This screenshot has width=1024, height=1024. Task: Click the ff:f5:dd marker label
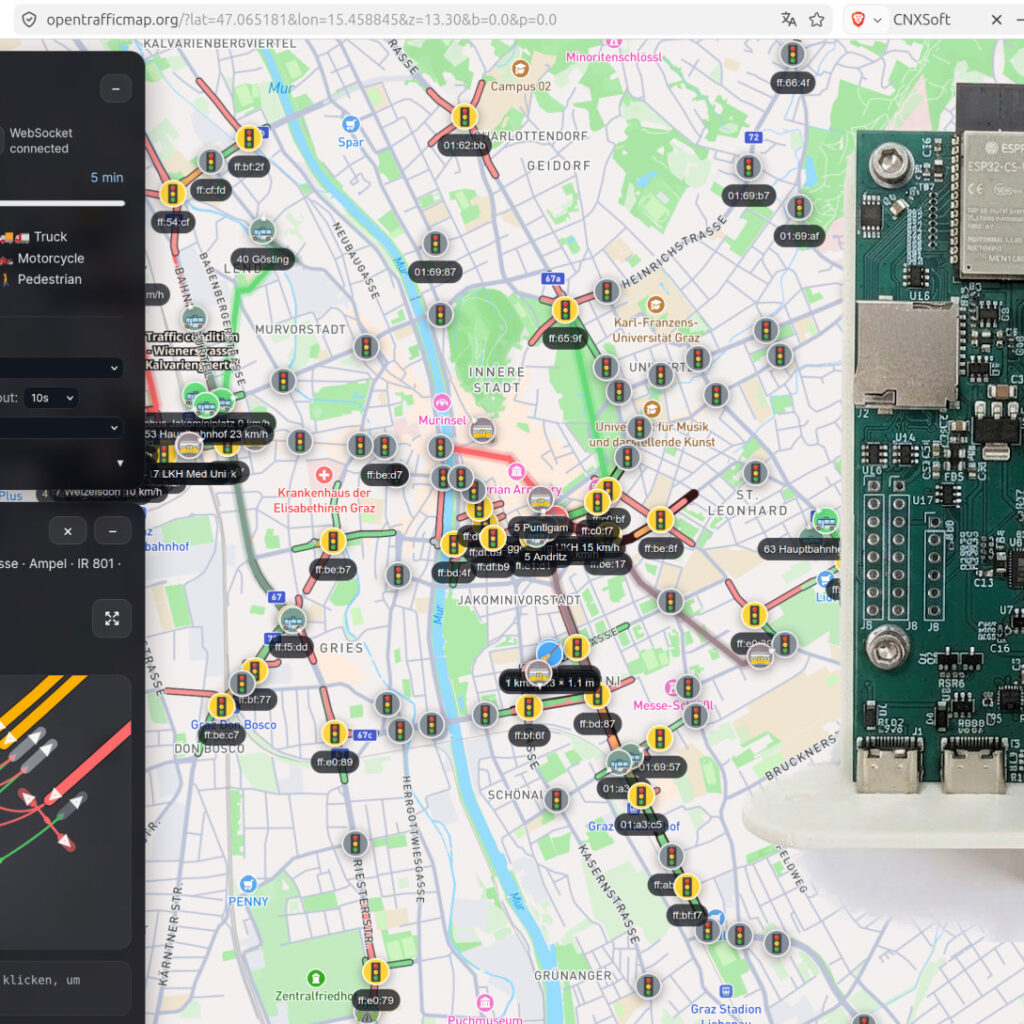coord(291,647)
